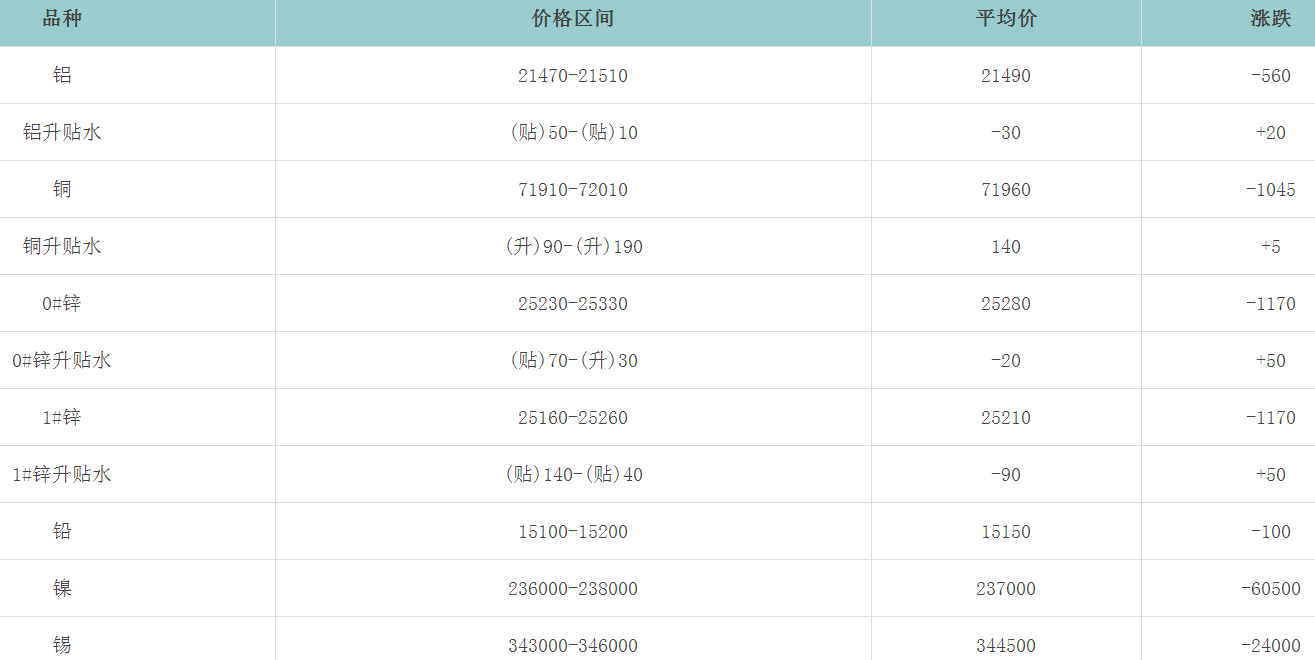Screen dimensions: 1315x660
Task: Click the 铅 variety name cell
Action: [62, 531]
